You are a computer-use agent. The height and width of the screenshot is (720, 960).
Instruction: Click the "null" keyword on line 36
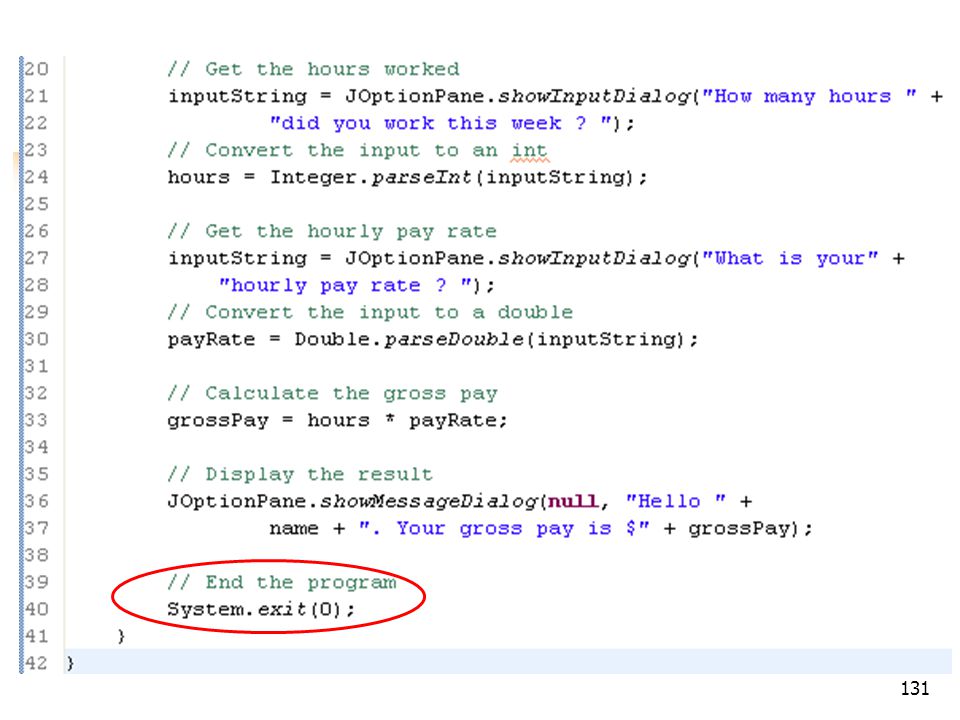click(x=572, y=501)
